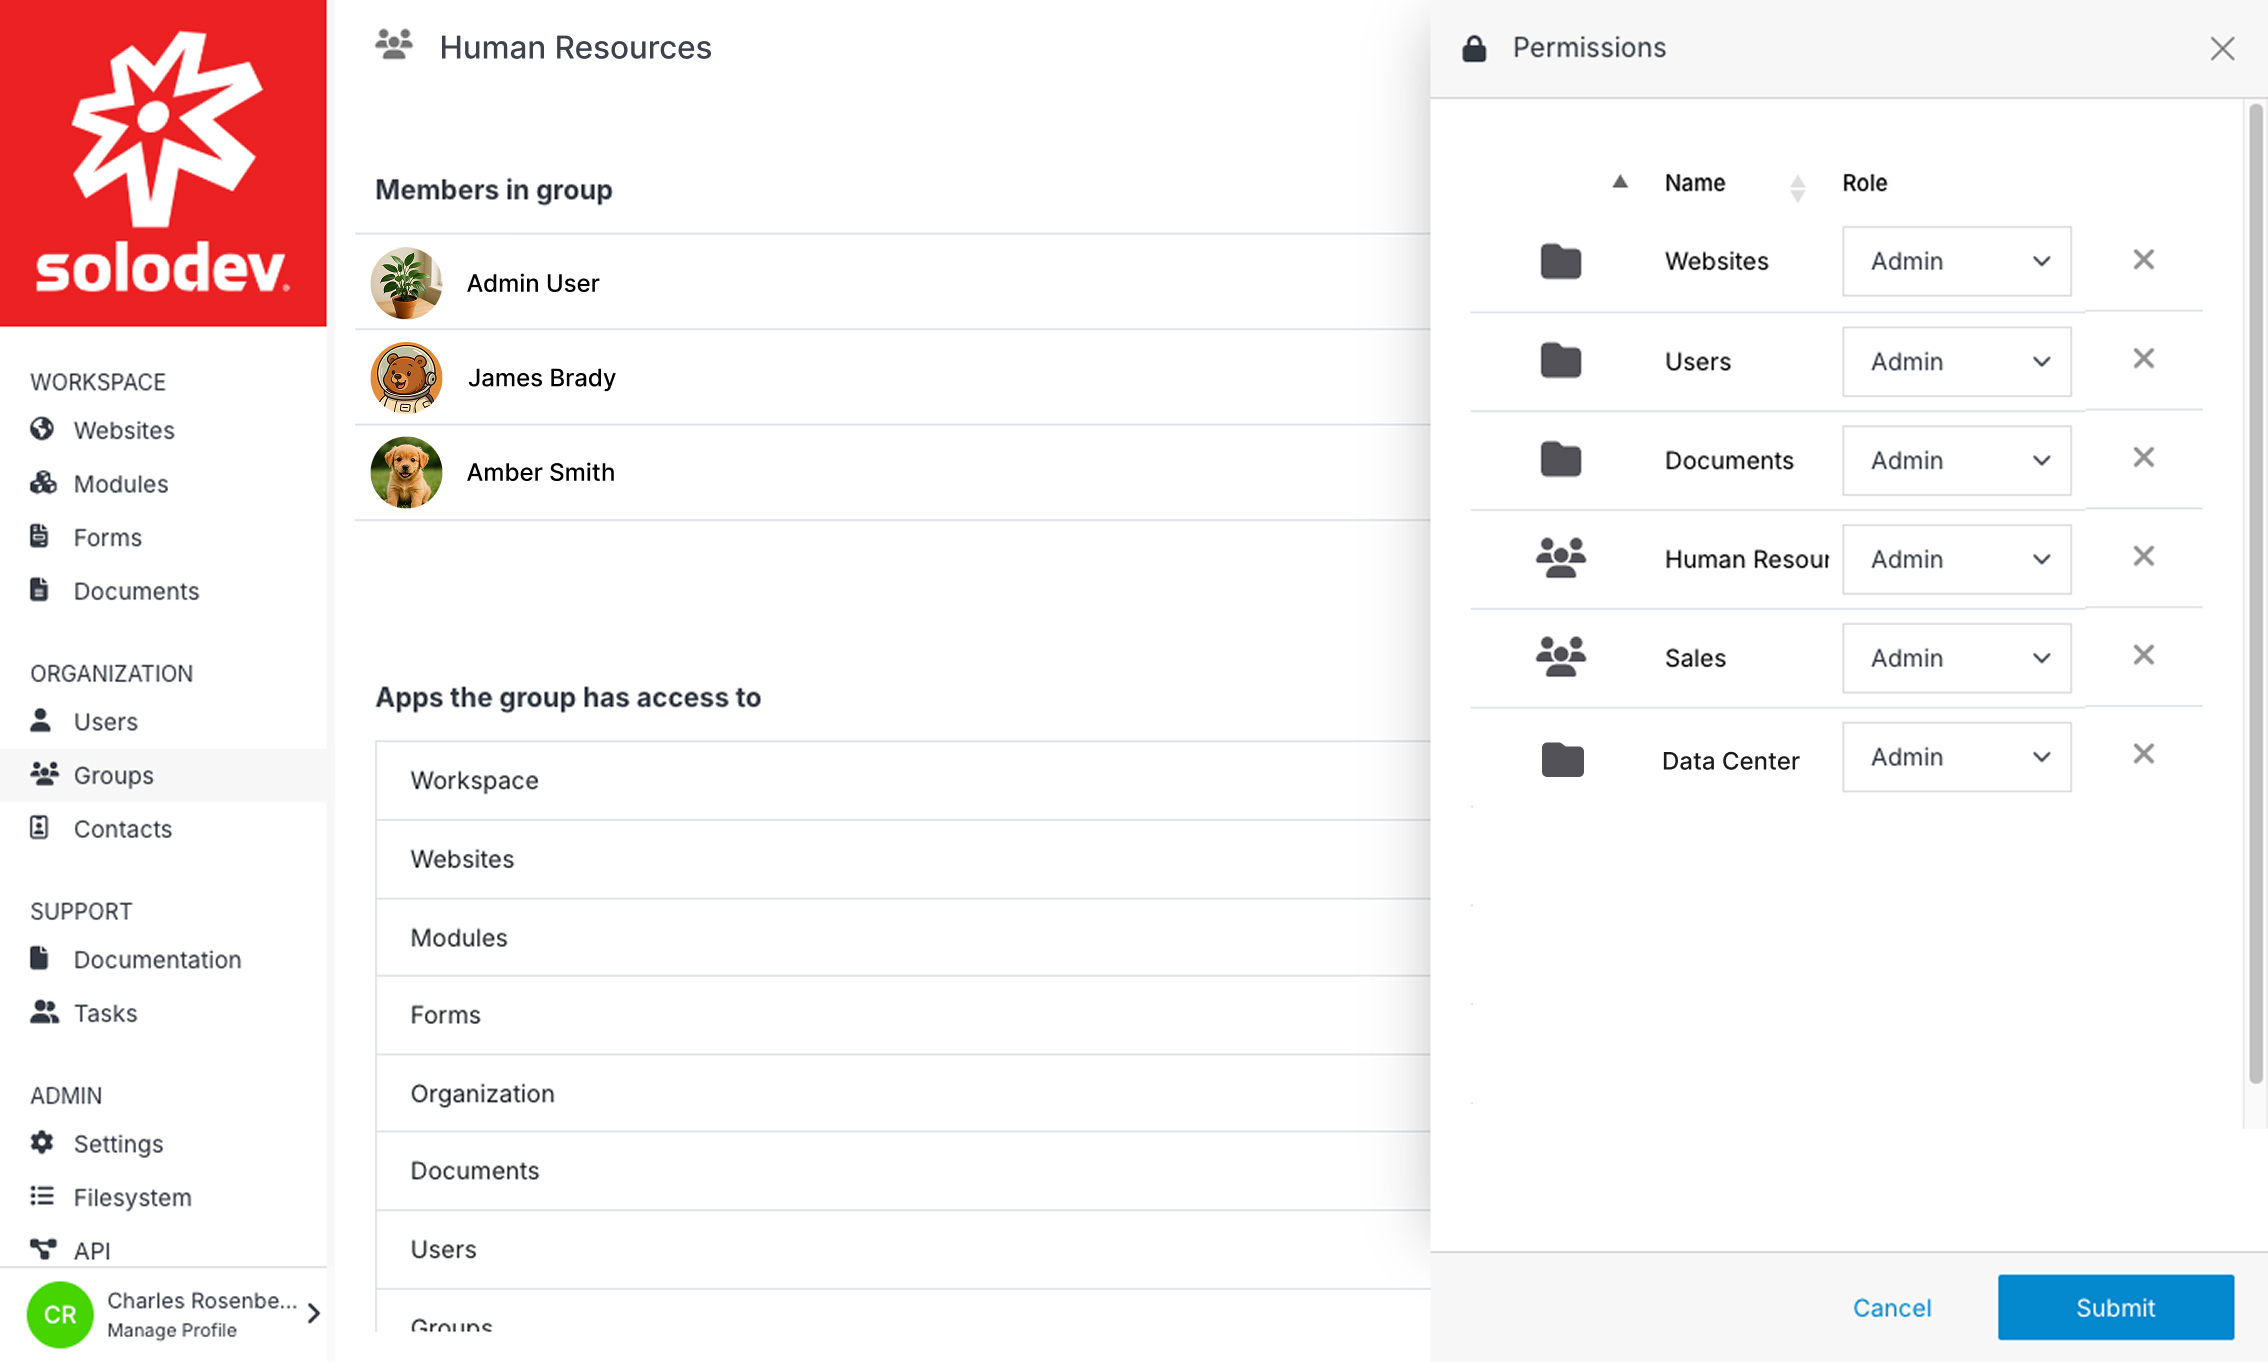
Task: Click the Modules cubes icon in sidebar
Action: point(43,483)
